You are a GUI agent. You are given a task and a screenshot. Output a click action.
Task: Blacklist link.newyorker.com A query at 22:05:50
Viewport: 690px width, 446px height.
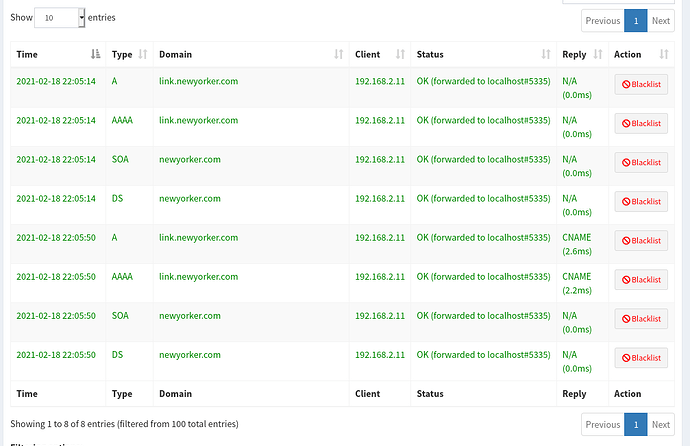pyautogui.click(x=641, y=241)
